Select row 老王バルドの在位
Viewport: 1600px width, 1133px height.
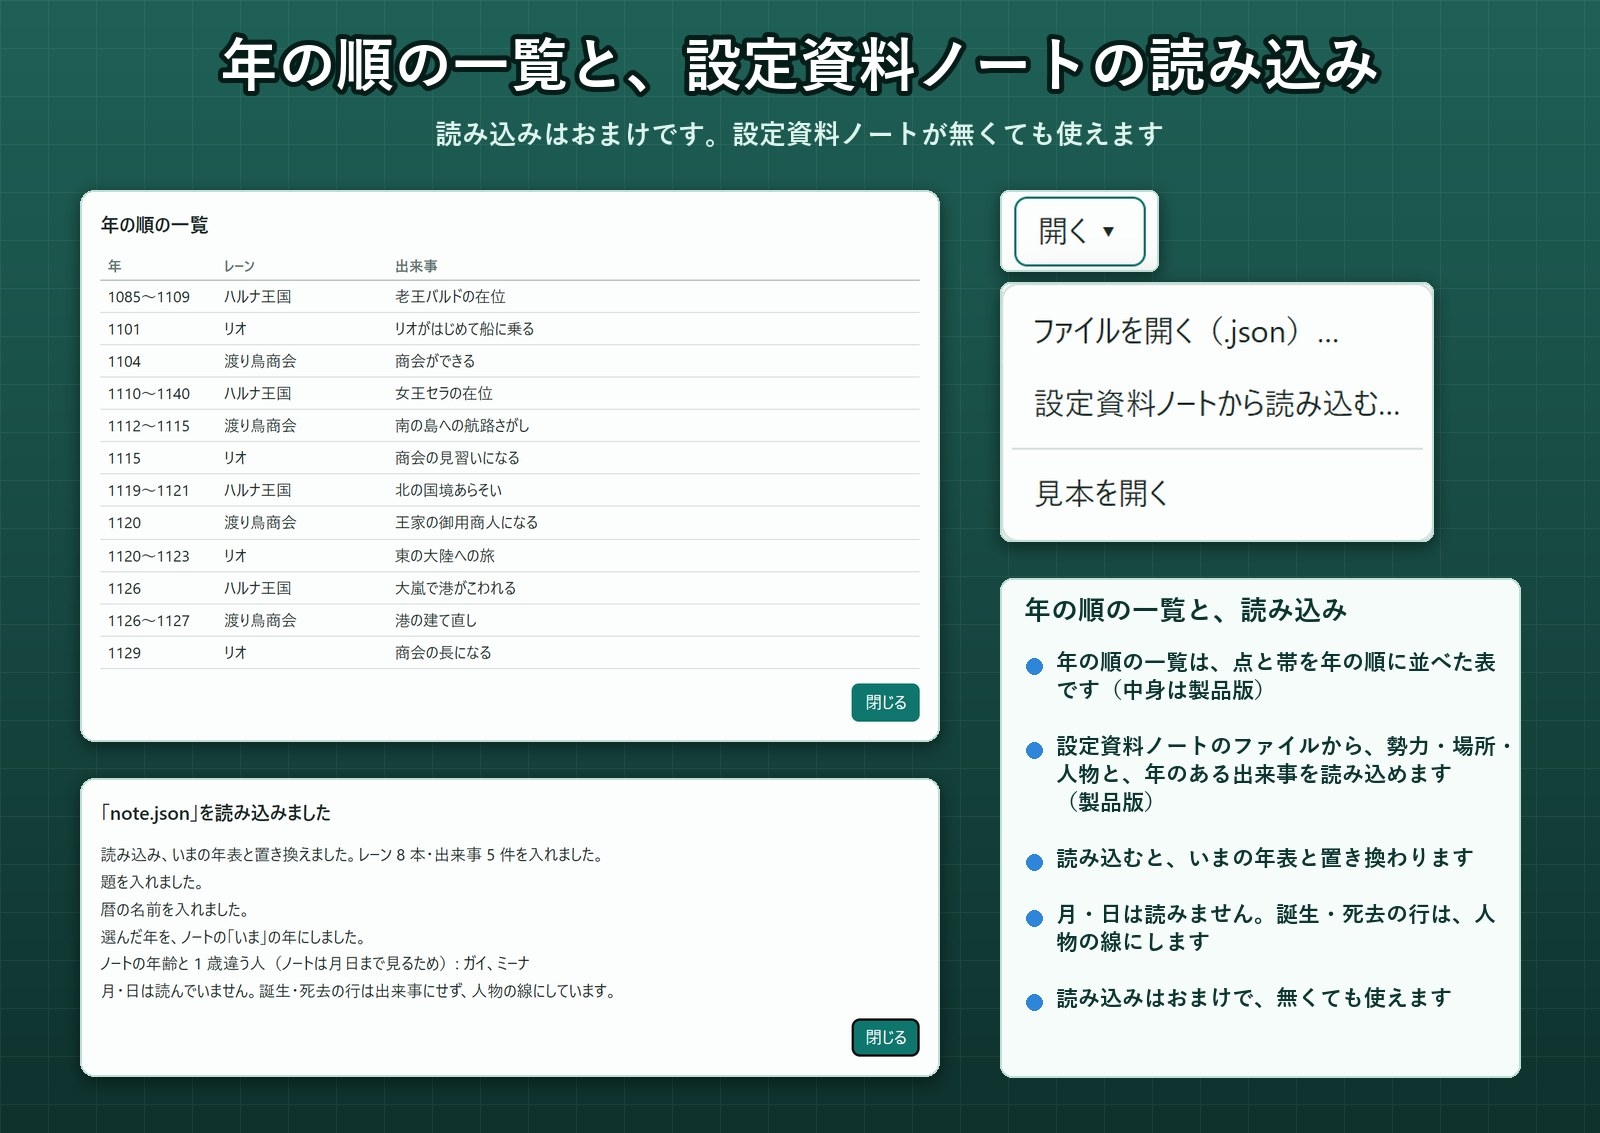[x=510, y=297]
